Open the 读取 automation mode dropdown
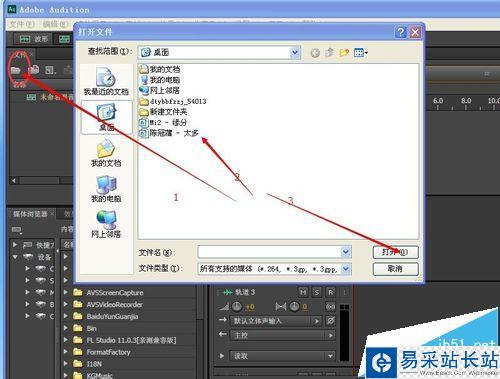 point(283,356)
